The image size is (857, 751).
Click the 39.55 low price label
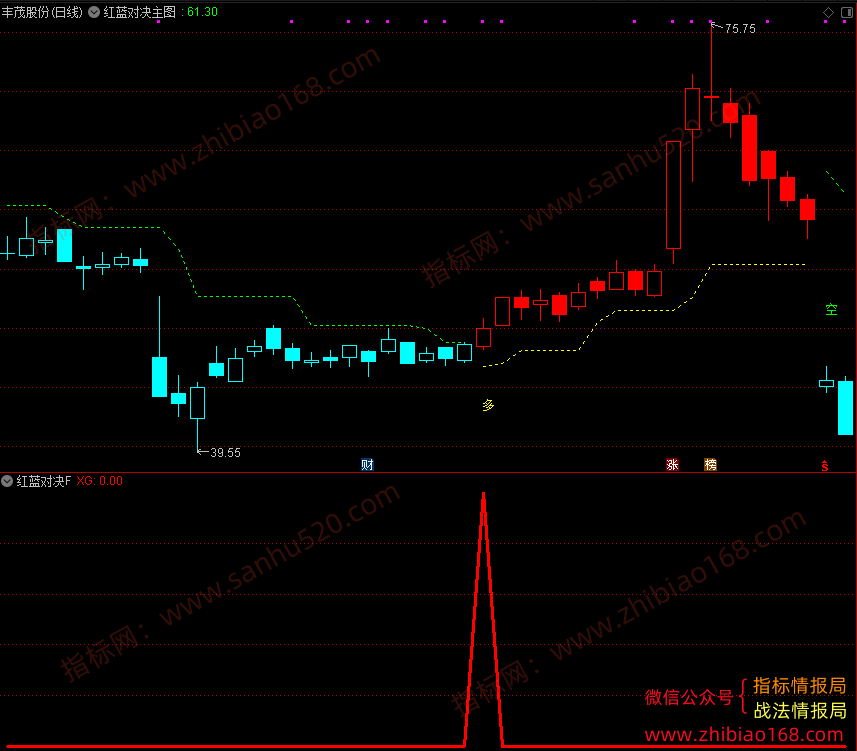(225, 453)
